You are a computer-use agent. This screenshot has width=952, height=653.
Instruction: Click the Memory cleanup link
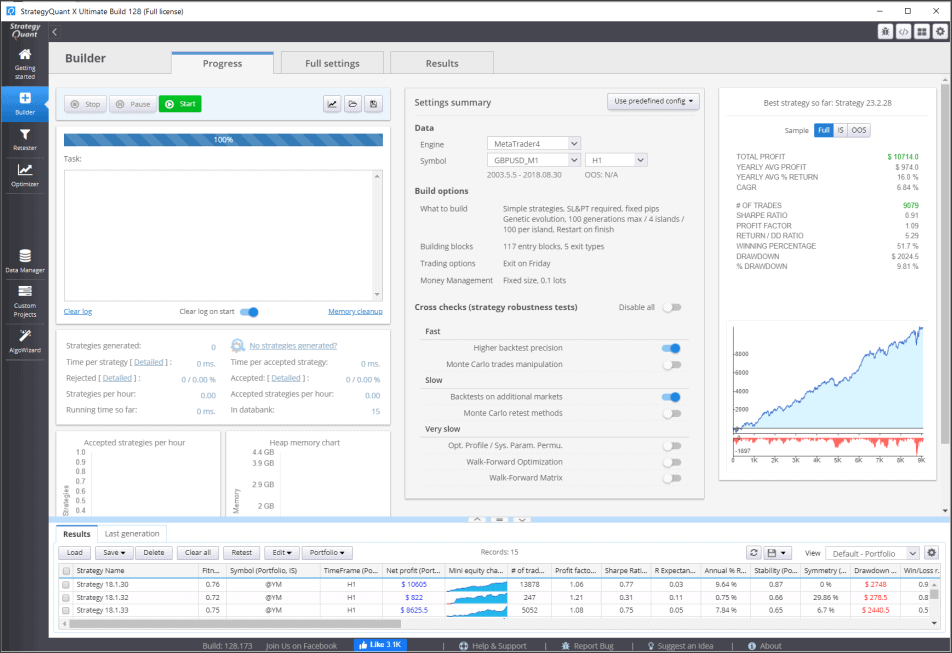[x=355, y=312]
